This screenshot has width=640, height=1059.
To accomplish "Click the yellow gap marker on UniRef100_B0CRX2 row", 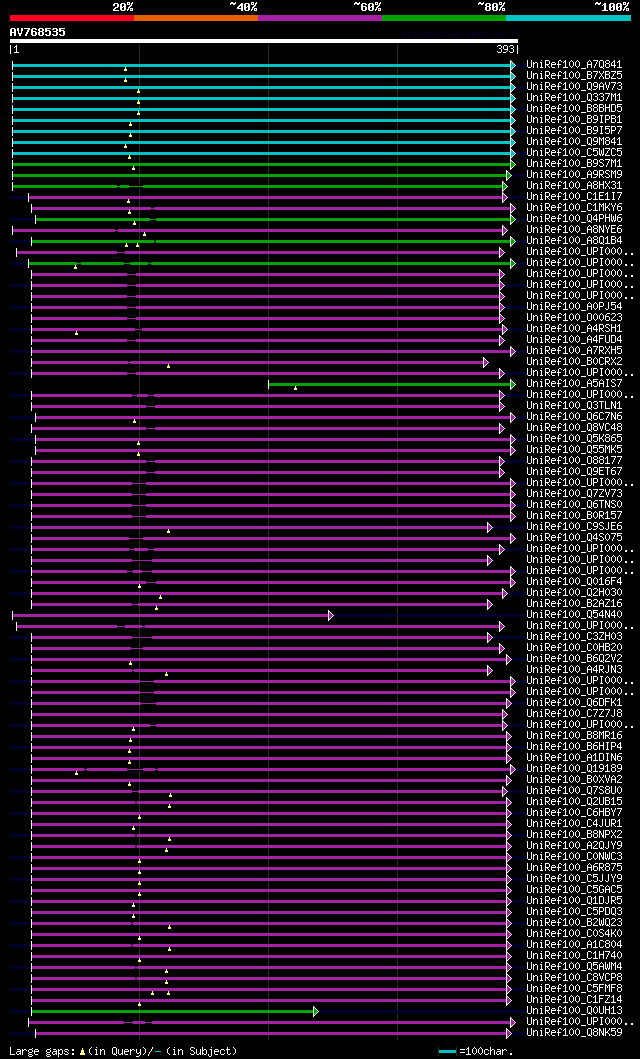I will pyautogui.click(x=168, y=366).
